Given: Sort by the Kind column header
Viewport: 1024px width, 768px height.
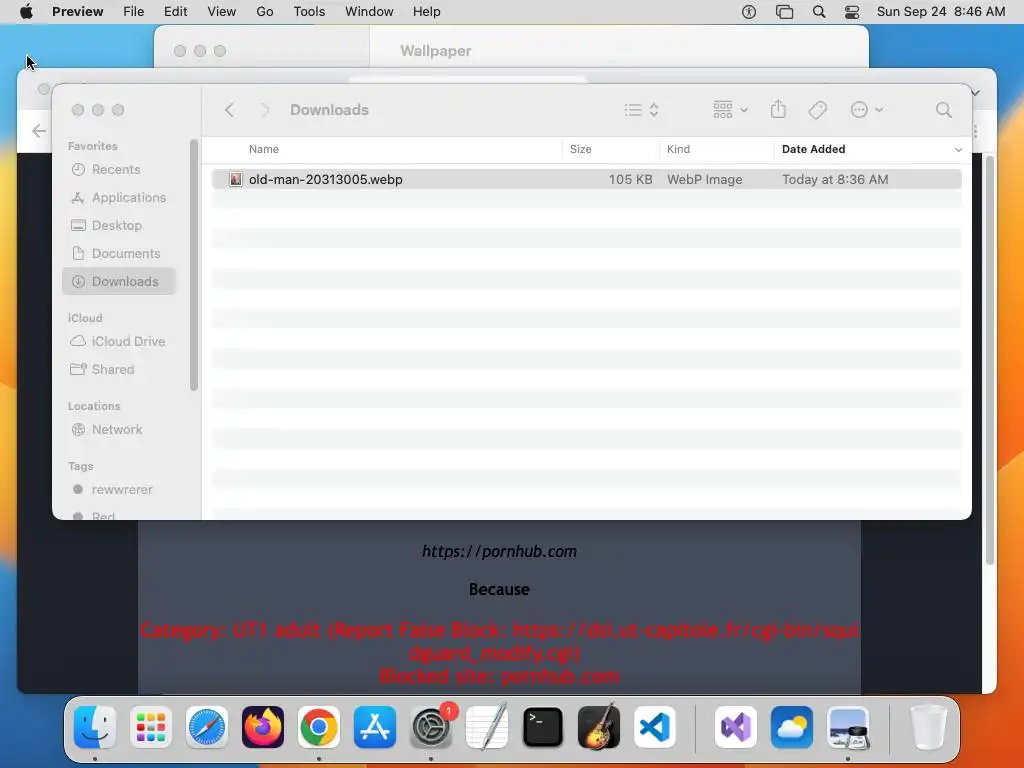Looking at the screenshot, I should [x=678, y=149].
